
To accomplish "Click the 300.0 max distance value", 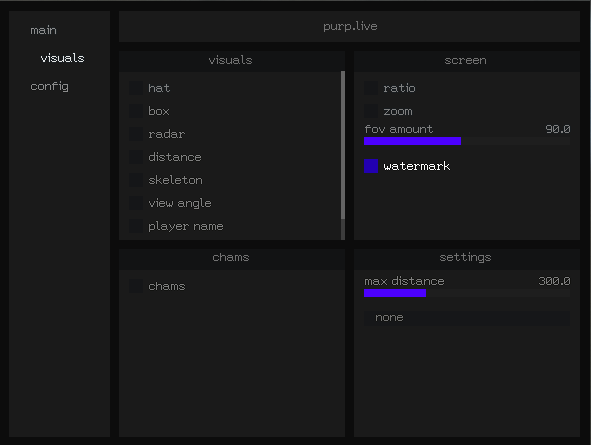I will click(554, 281).
